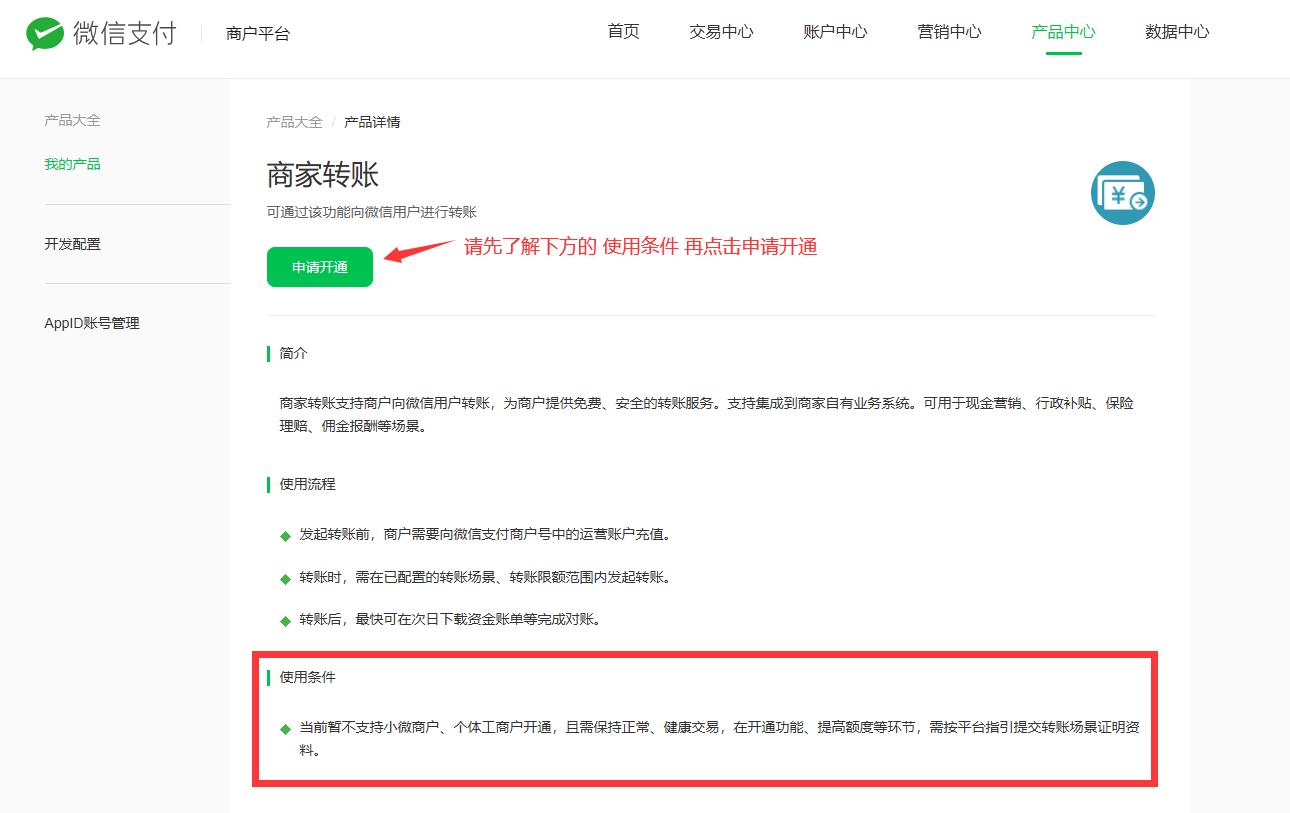The image size is (1290, 813).
Task: Open the 营销中心 navigation tab
Action: click(949, 31)
